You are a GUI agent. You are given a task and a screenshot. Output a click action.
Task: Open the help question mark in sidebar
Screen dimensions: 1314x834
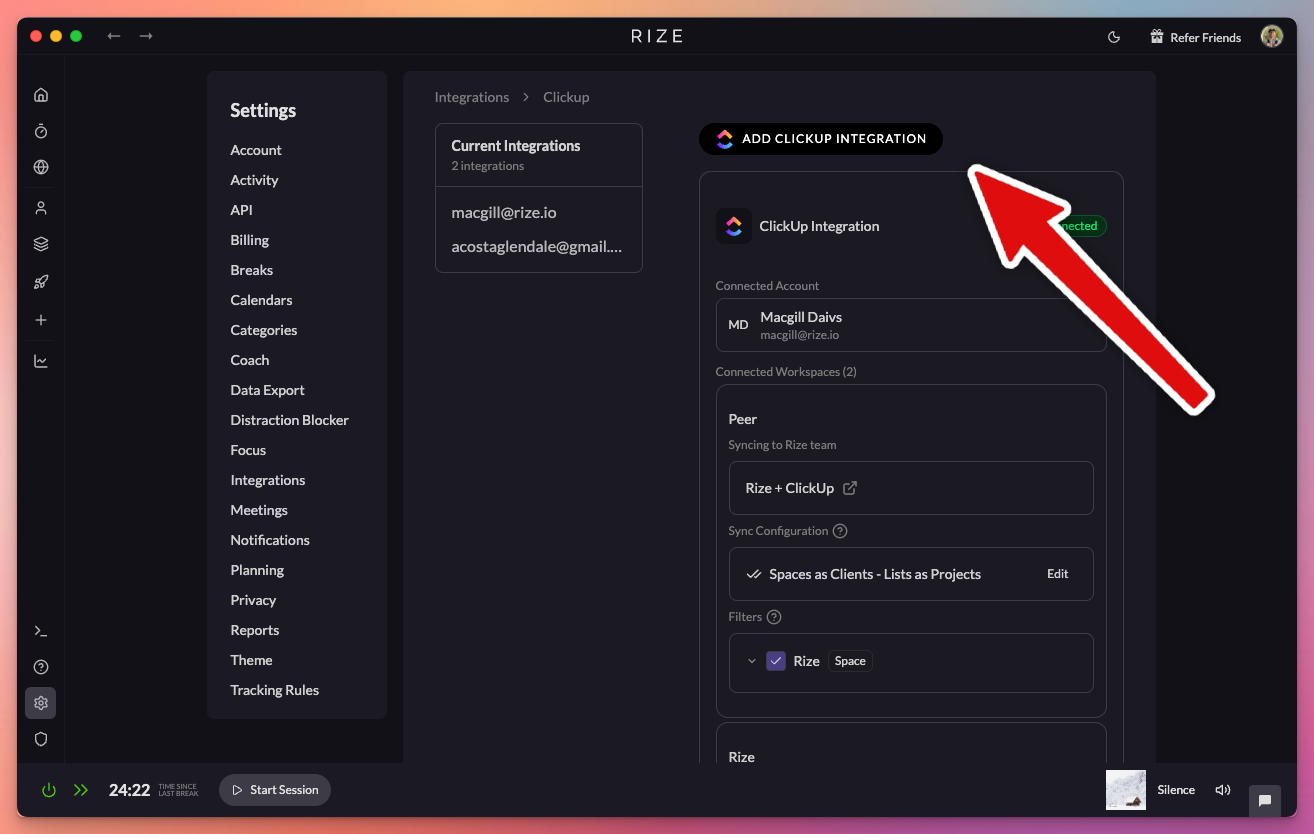point(41,667)
